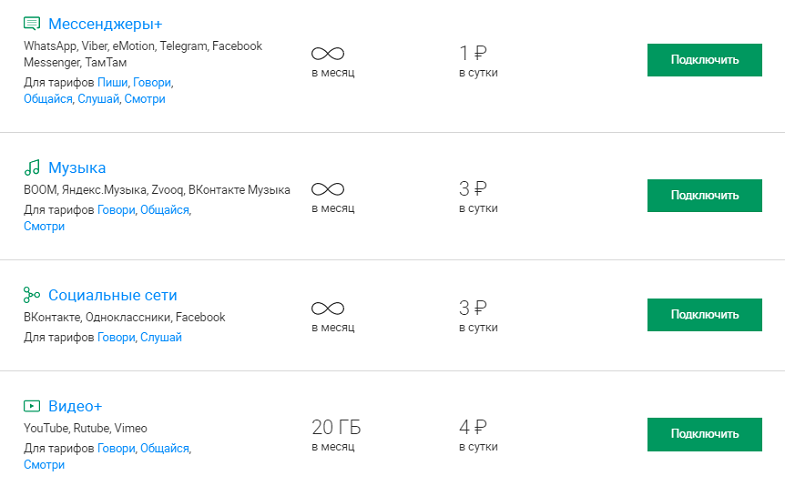
Task: Click the Видео+ play icon
Action: coord(32,406)
